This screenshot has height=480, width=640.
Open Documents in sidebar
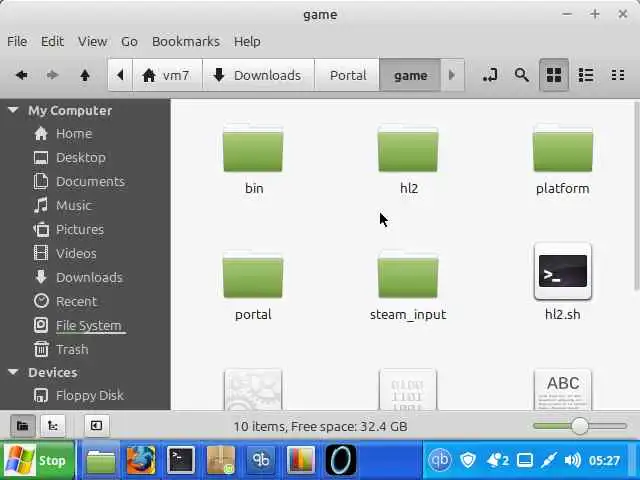(90, 182)
